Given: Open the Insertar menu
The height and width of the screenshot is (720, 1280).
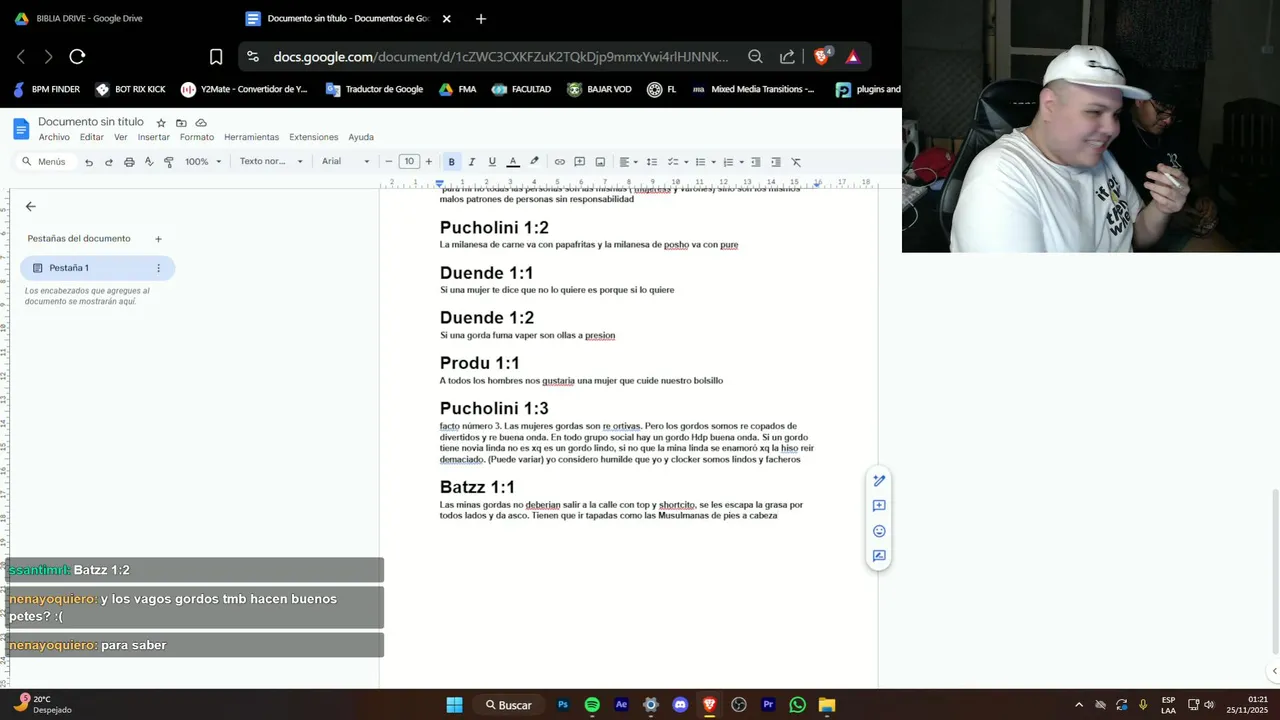Looking at the screenshot, I should (154, 137).
